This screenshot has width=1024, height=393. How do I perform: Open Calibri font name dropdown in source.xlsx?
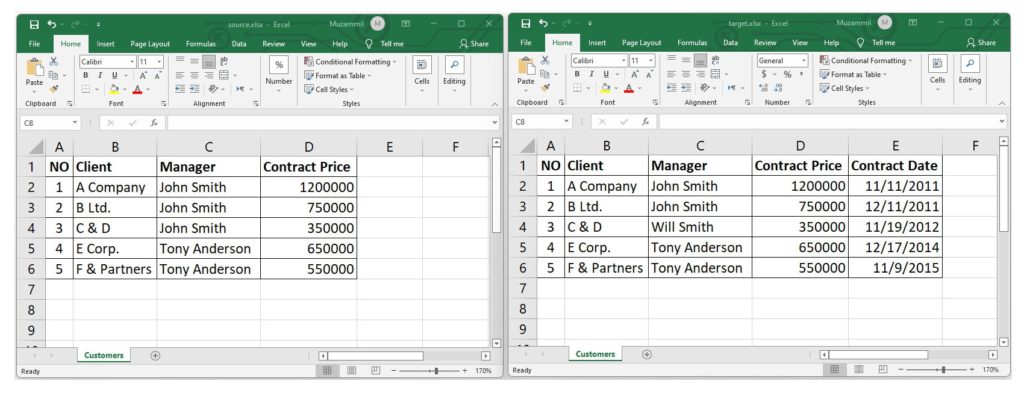pyautogui.click(x=133, y=62)
